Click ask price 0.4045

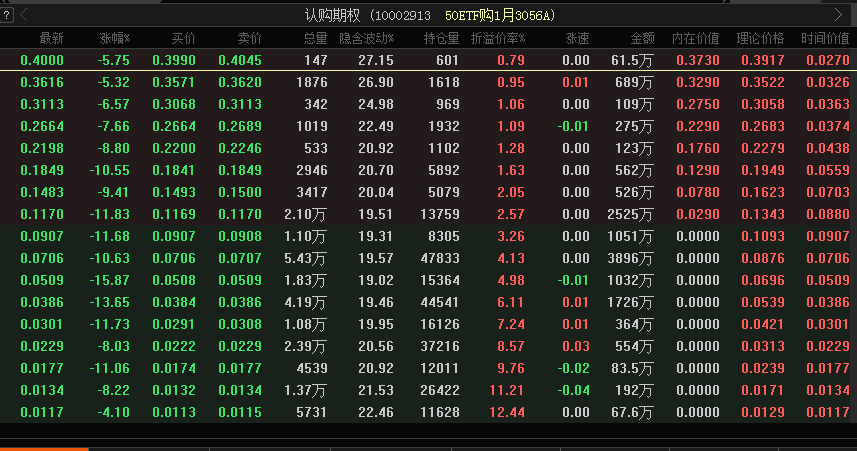pos(240,60)
